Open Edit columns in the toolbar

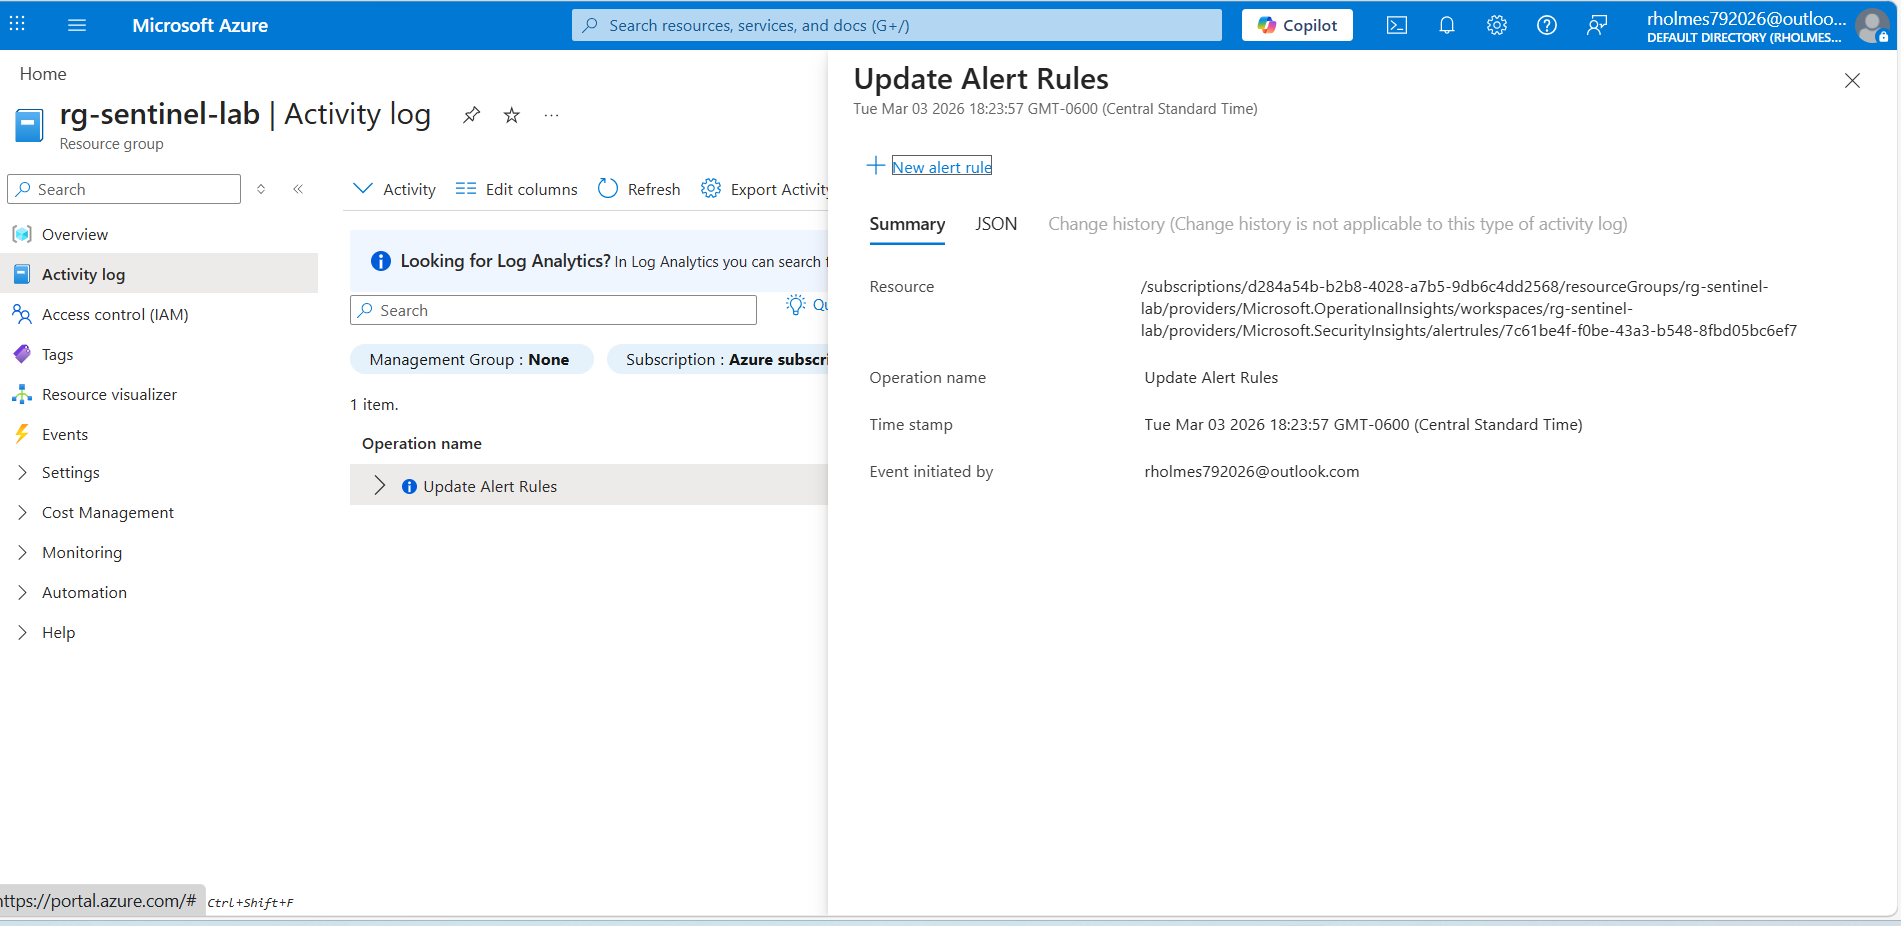(516, 189)
